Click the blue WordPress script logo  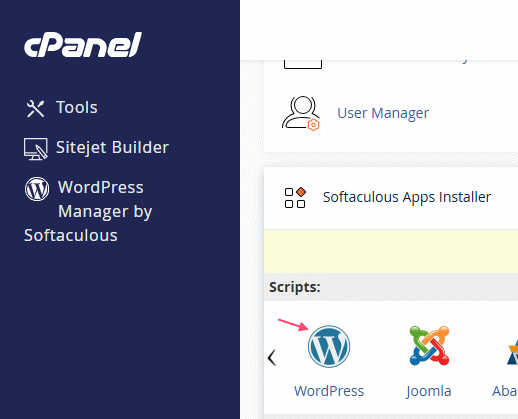coord(329,347)
